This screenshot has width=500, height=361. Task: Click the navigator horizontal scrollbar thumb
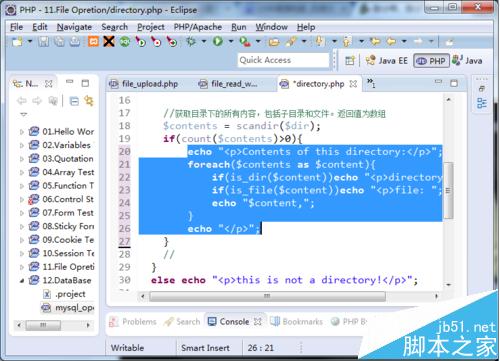(x=43, y=325)
